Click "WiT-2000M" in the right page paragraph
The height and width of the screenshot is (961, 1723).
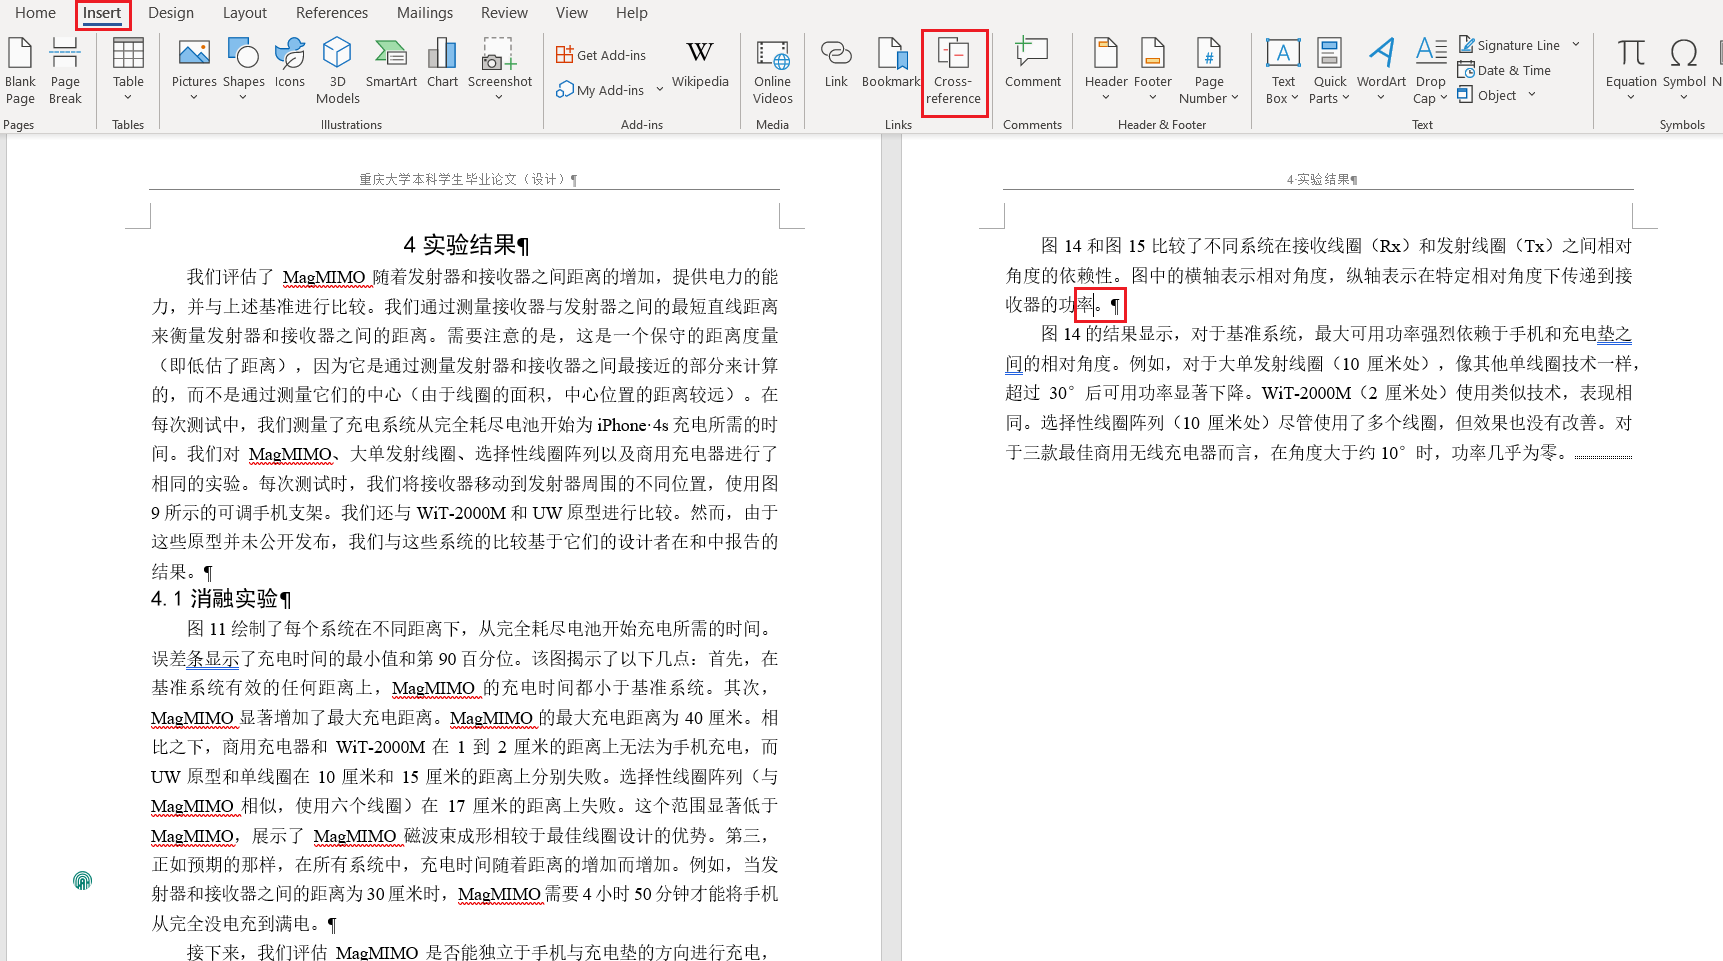click(x=1306, y=394)
